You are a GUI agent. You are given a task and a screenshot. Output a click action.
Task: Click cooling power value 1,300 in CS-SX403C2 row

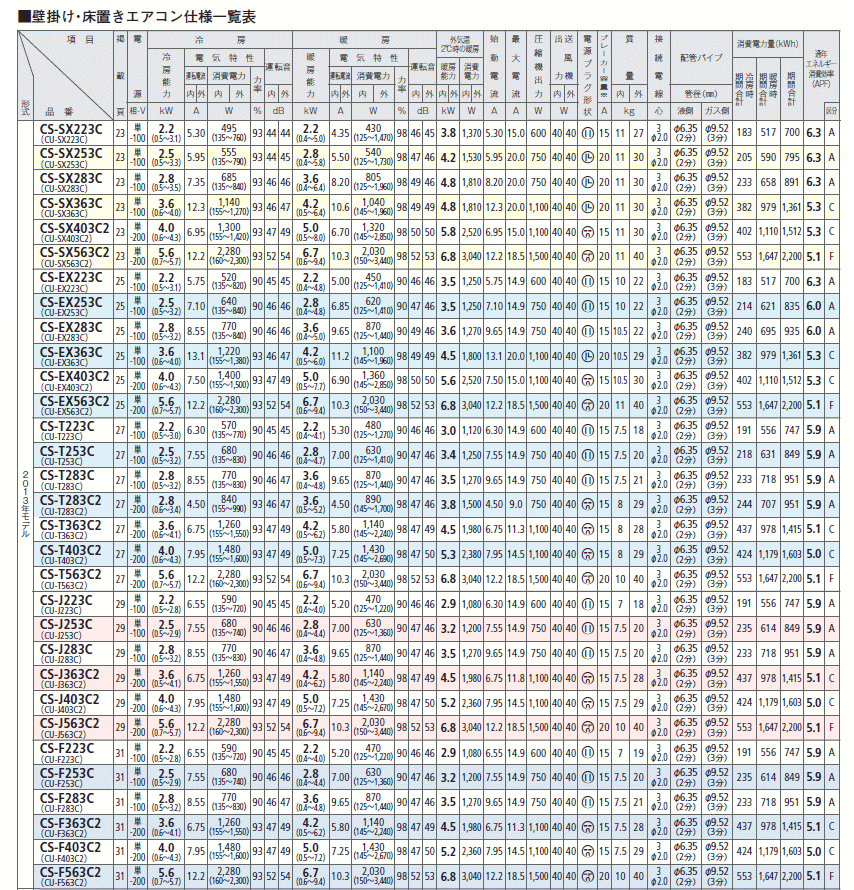pos(229,227)
